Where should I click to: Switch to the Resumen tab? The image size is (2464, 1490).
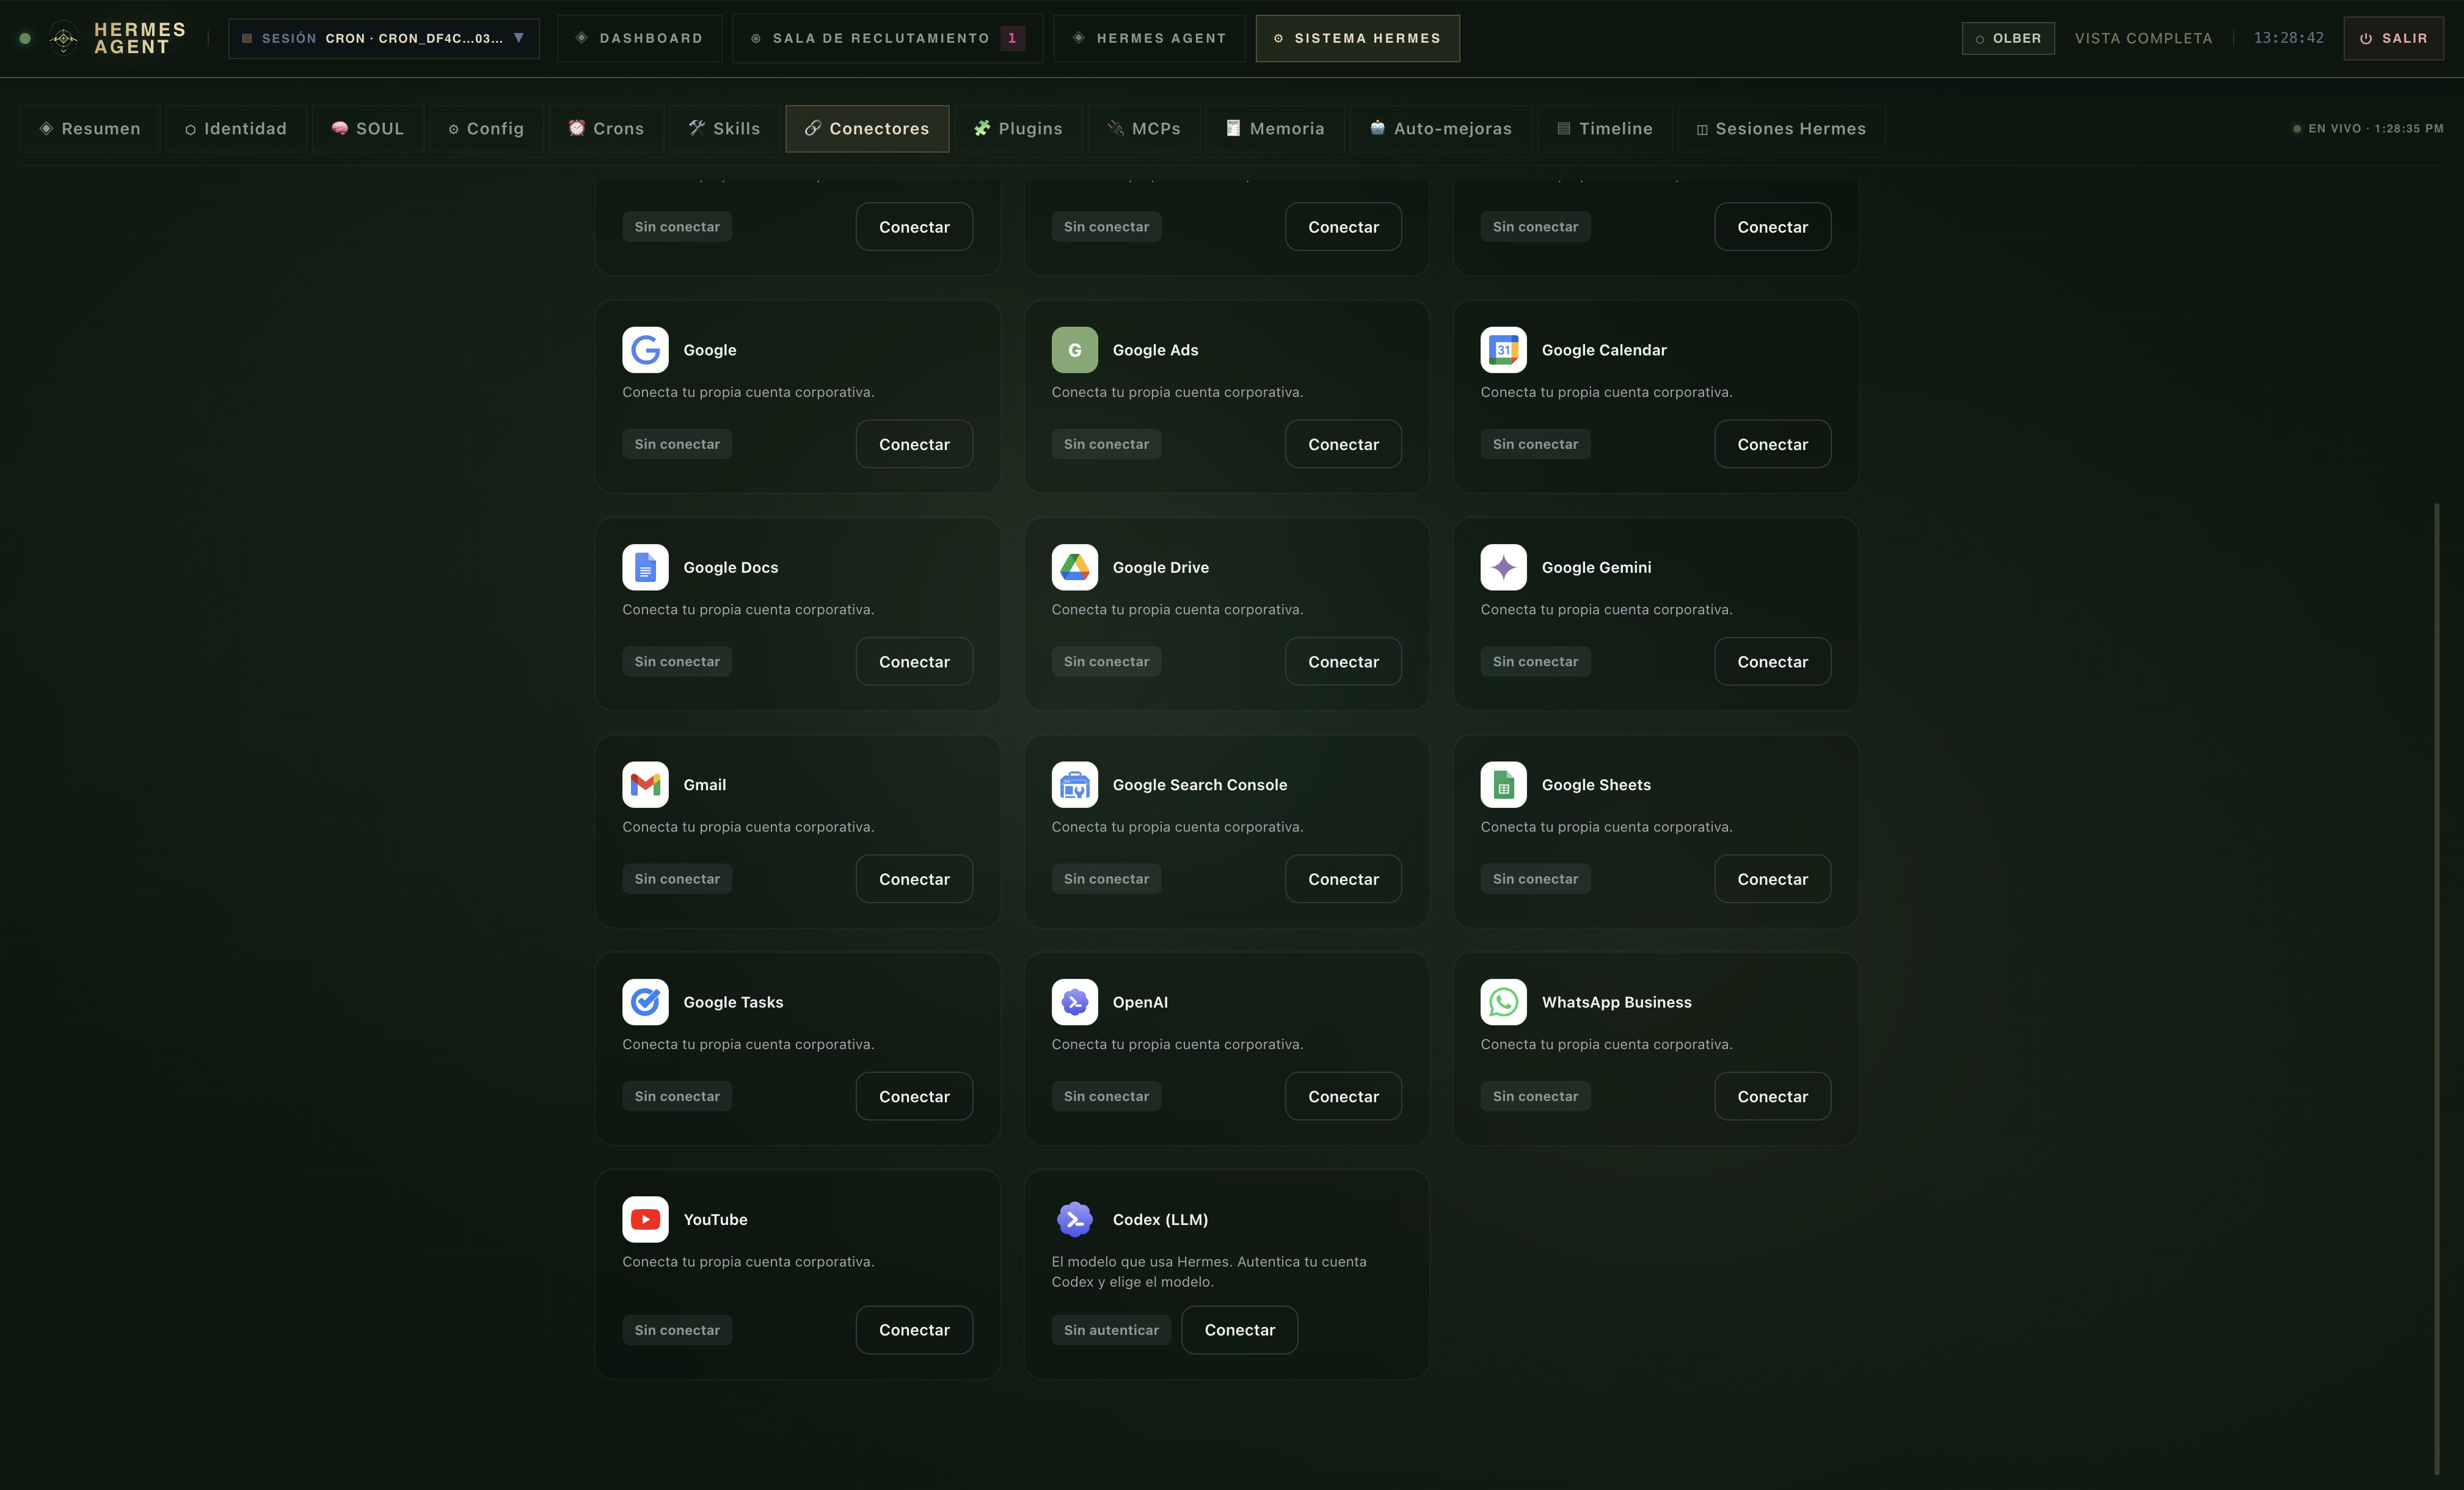click(x=90, y=128)
